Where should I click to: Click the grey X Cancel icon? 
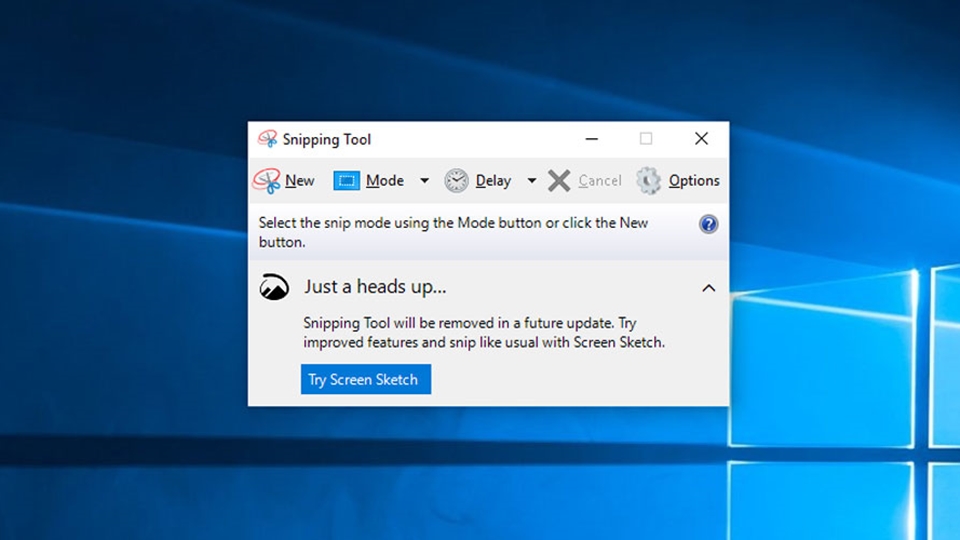coord(559,181)
